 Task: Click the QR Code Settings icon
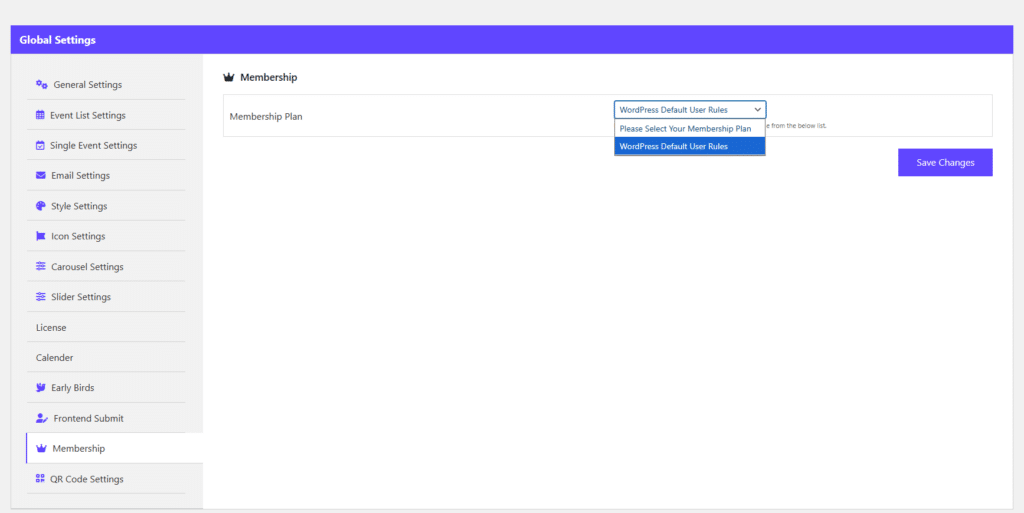tap(40, 478)
